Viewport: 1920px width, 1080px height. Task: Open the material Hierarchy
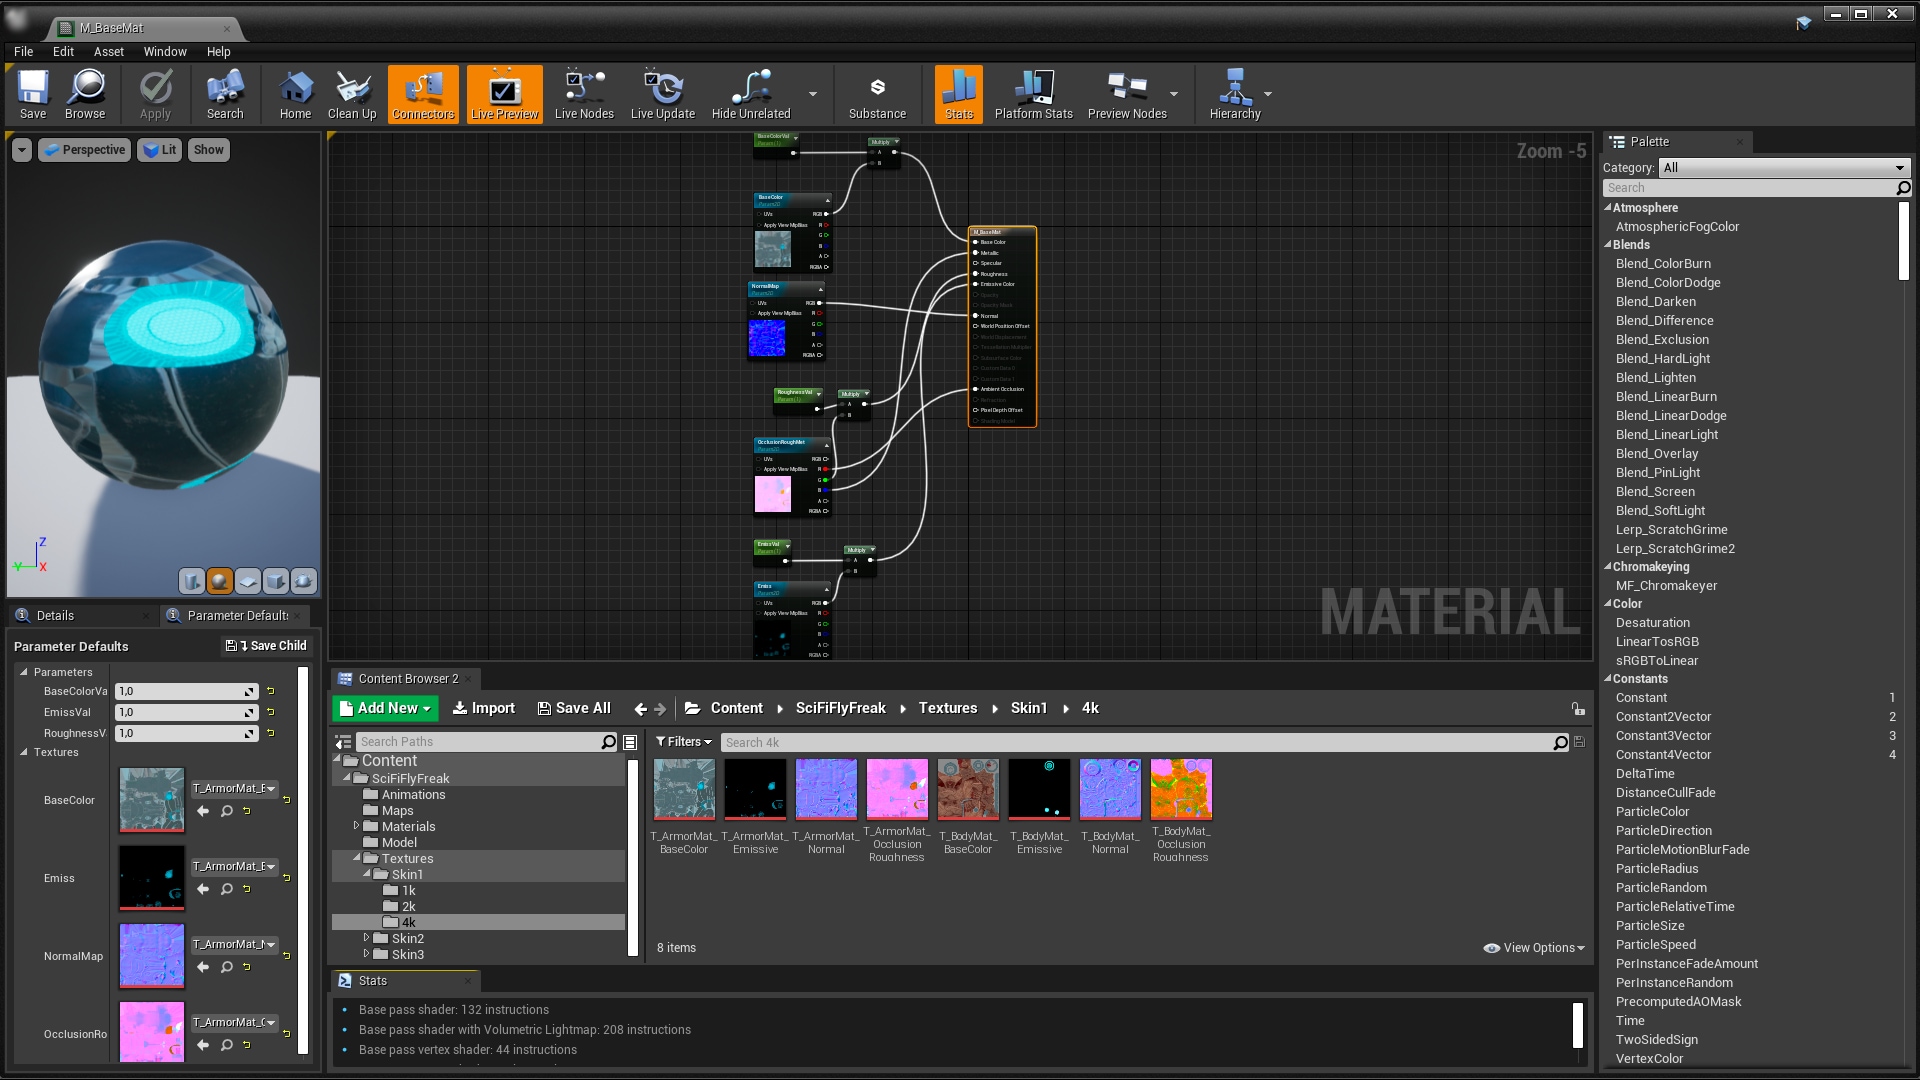[x=1234, y=94]
